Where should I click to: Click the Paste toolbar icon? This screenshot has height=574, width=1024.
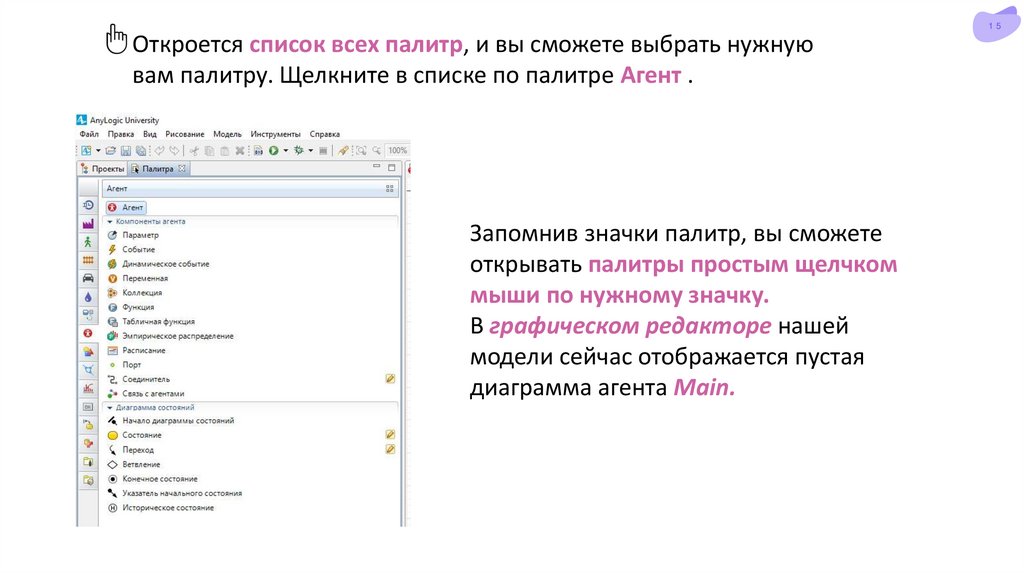click(224, 150)
